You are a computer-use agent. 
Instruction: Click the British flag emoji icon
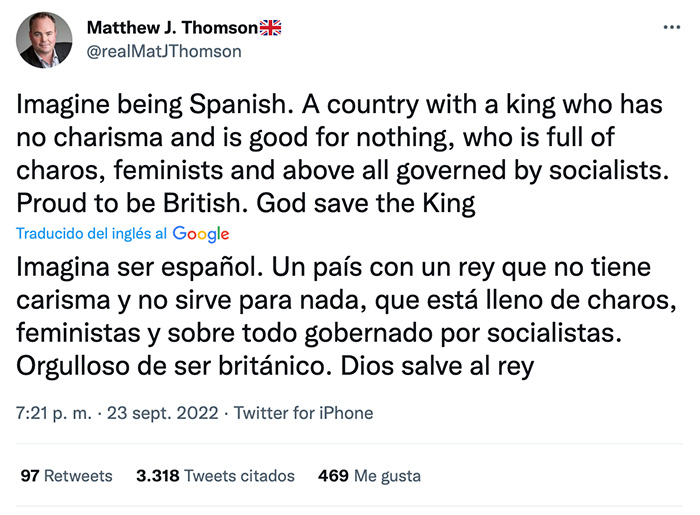[271, 28]
